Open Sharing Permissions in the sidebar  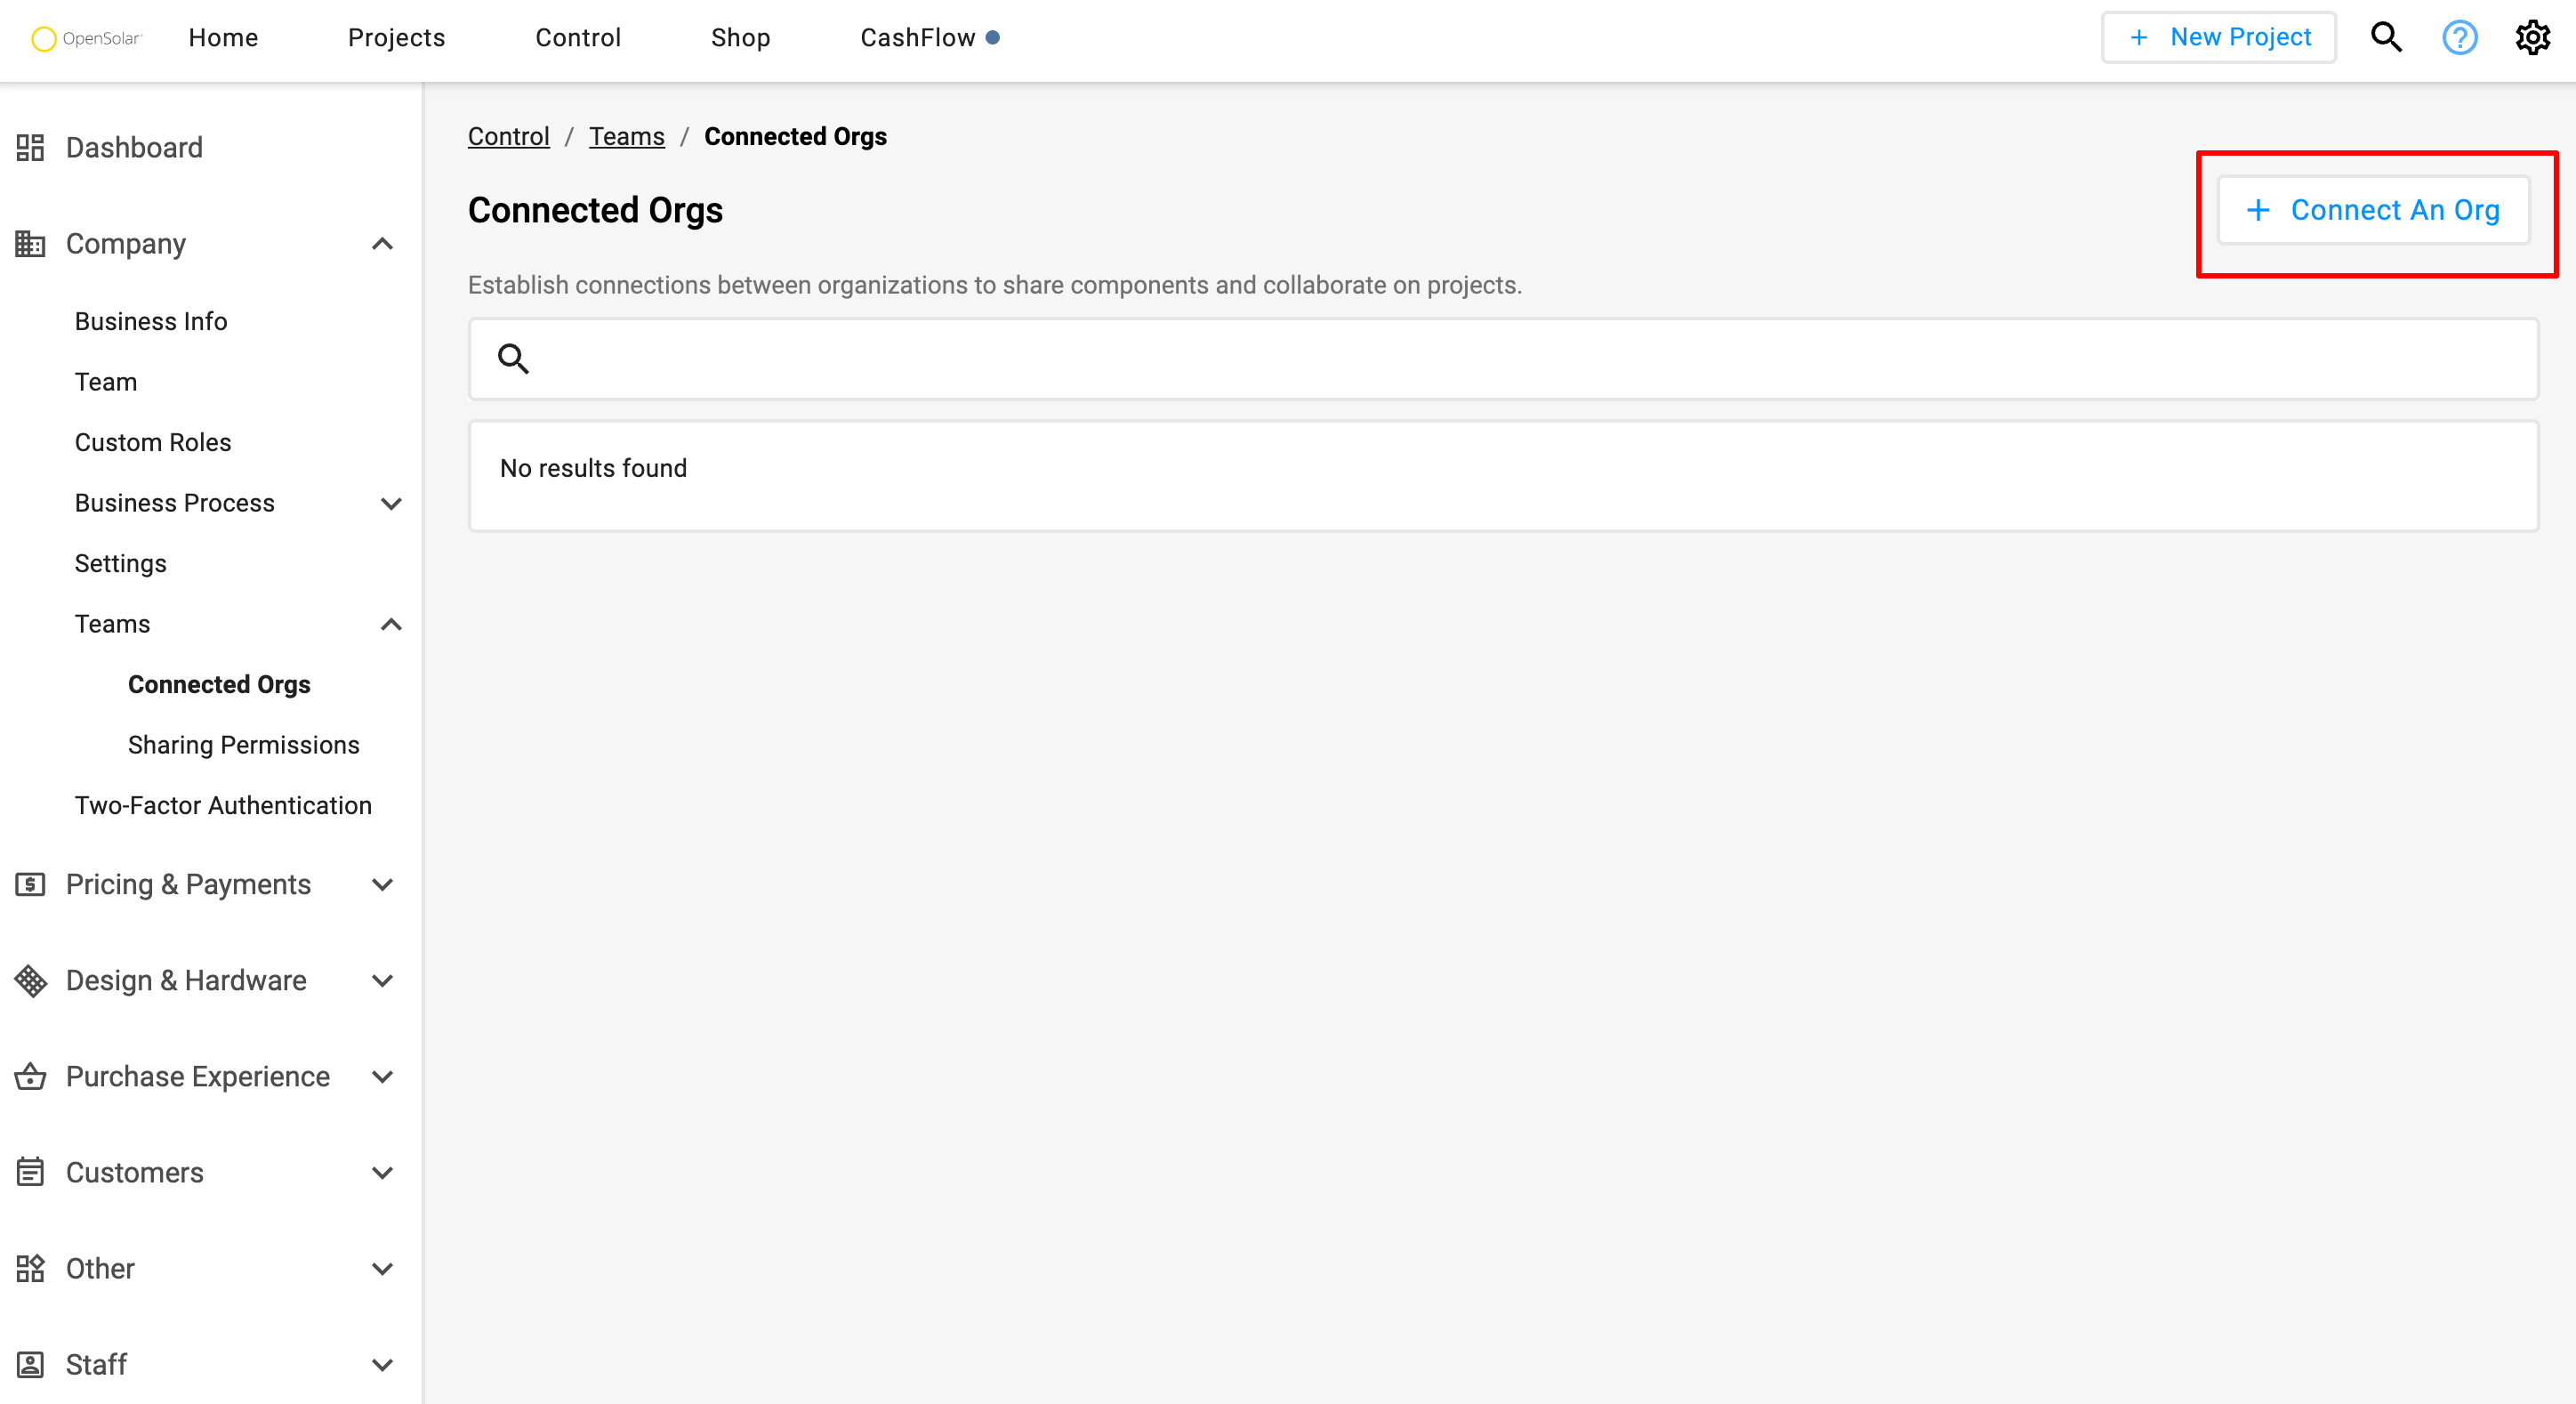click(243, 745)
